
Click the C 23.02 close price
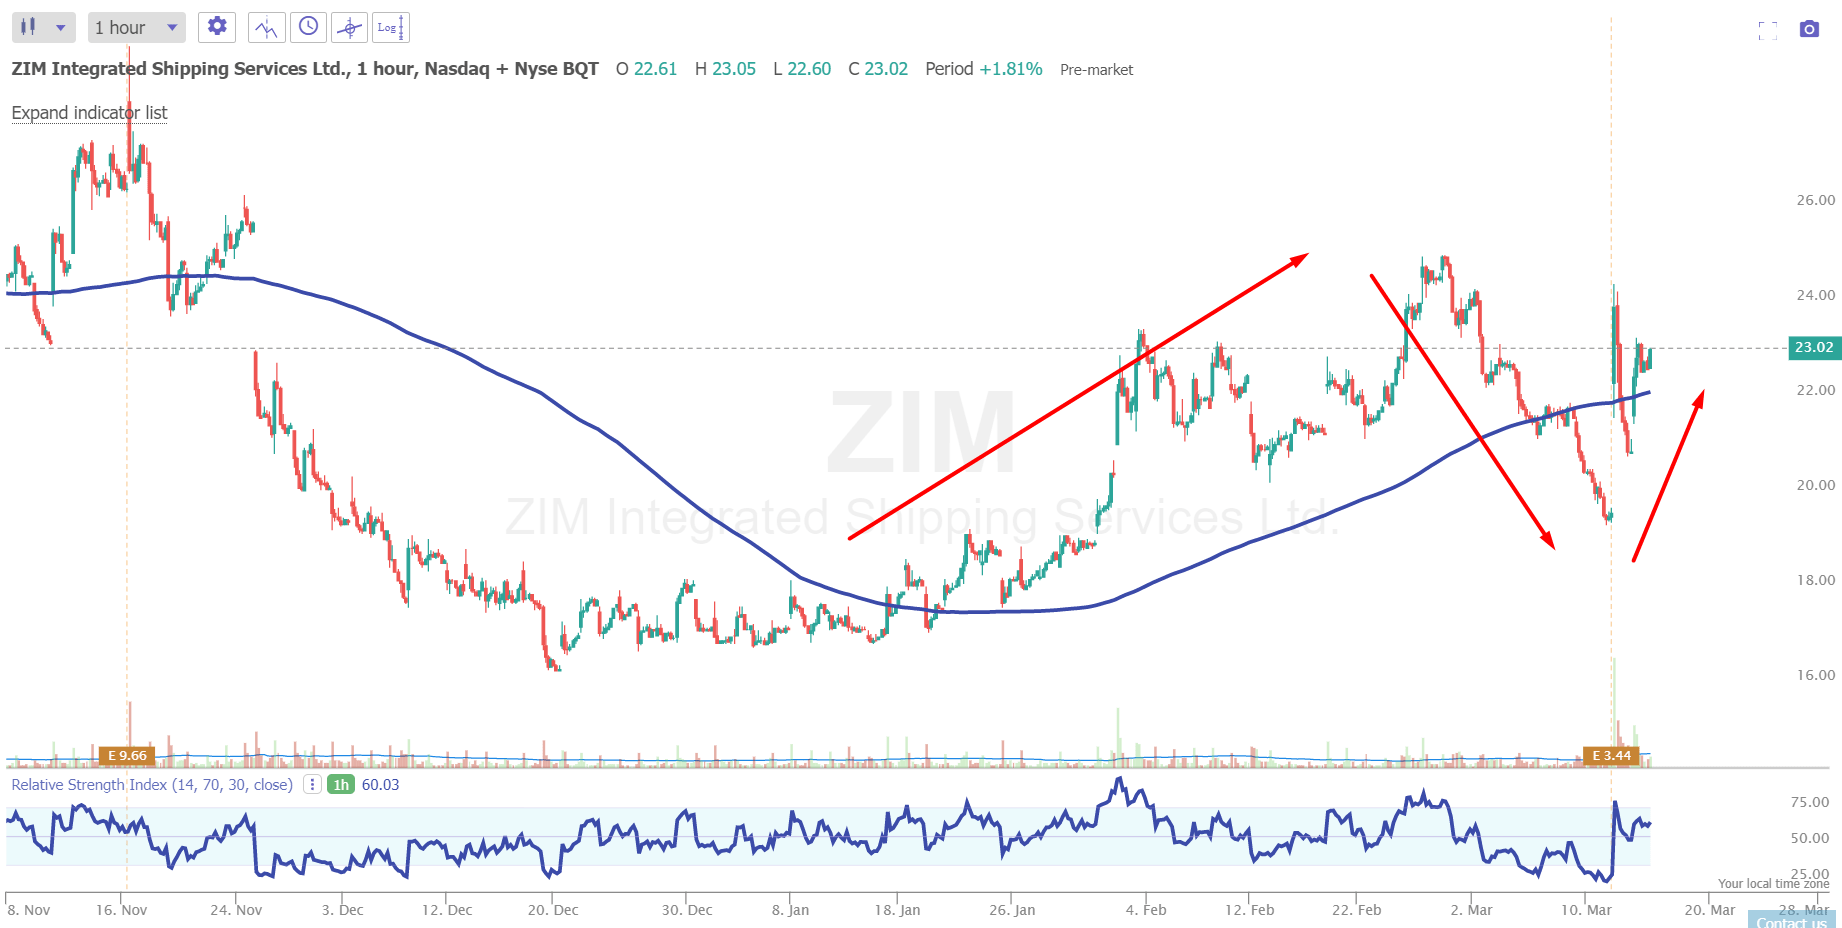pos(878,69)
